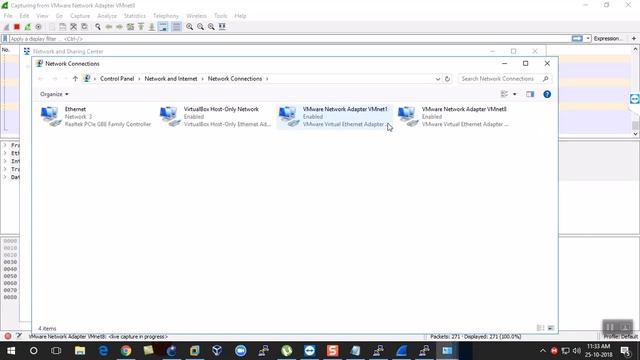Screen dimensions: 640x360
Task: Navigate to Control Panel breadcrumb
Action: point(117,79)
